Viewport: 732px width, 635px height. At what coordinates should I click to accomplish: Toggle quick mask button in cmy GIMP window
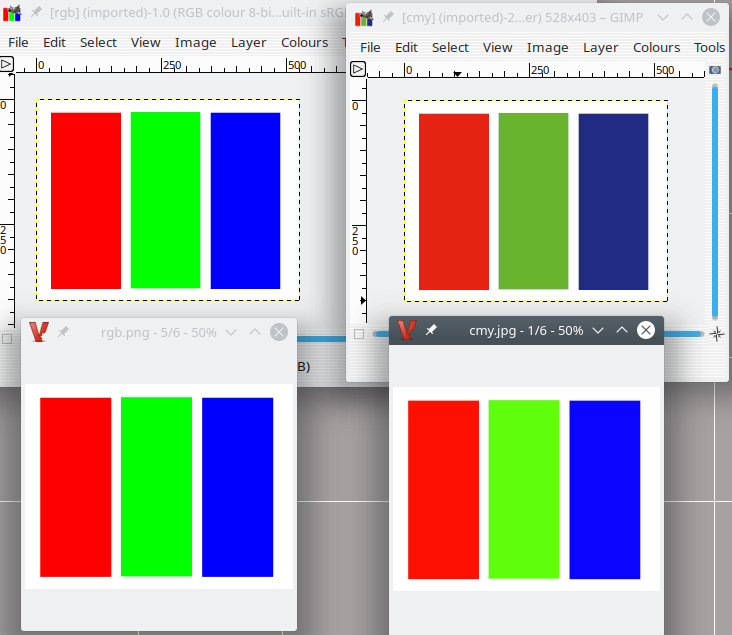pos(359,334)
